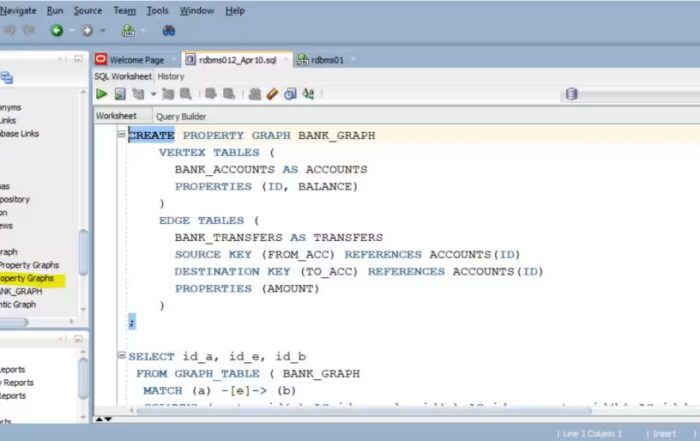Click the Reports panel vertical scrollbar
Viewport: 700px width, 441px height.
83,379
